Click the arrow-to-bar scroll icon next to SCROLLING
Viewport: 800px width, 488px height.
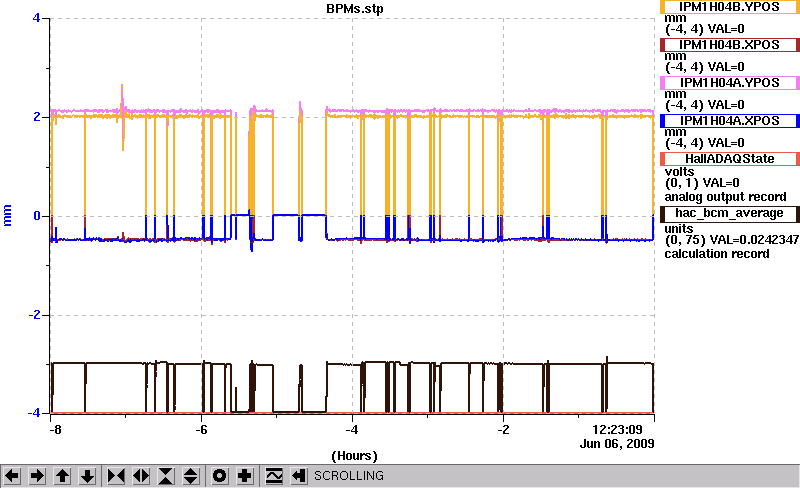(299, 476)
